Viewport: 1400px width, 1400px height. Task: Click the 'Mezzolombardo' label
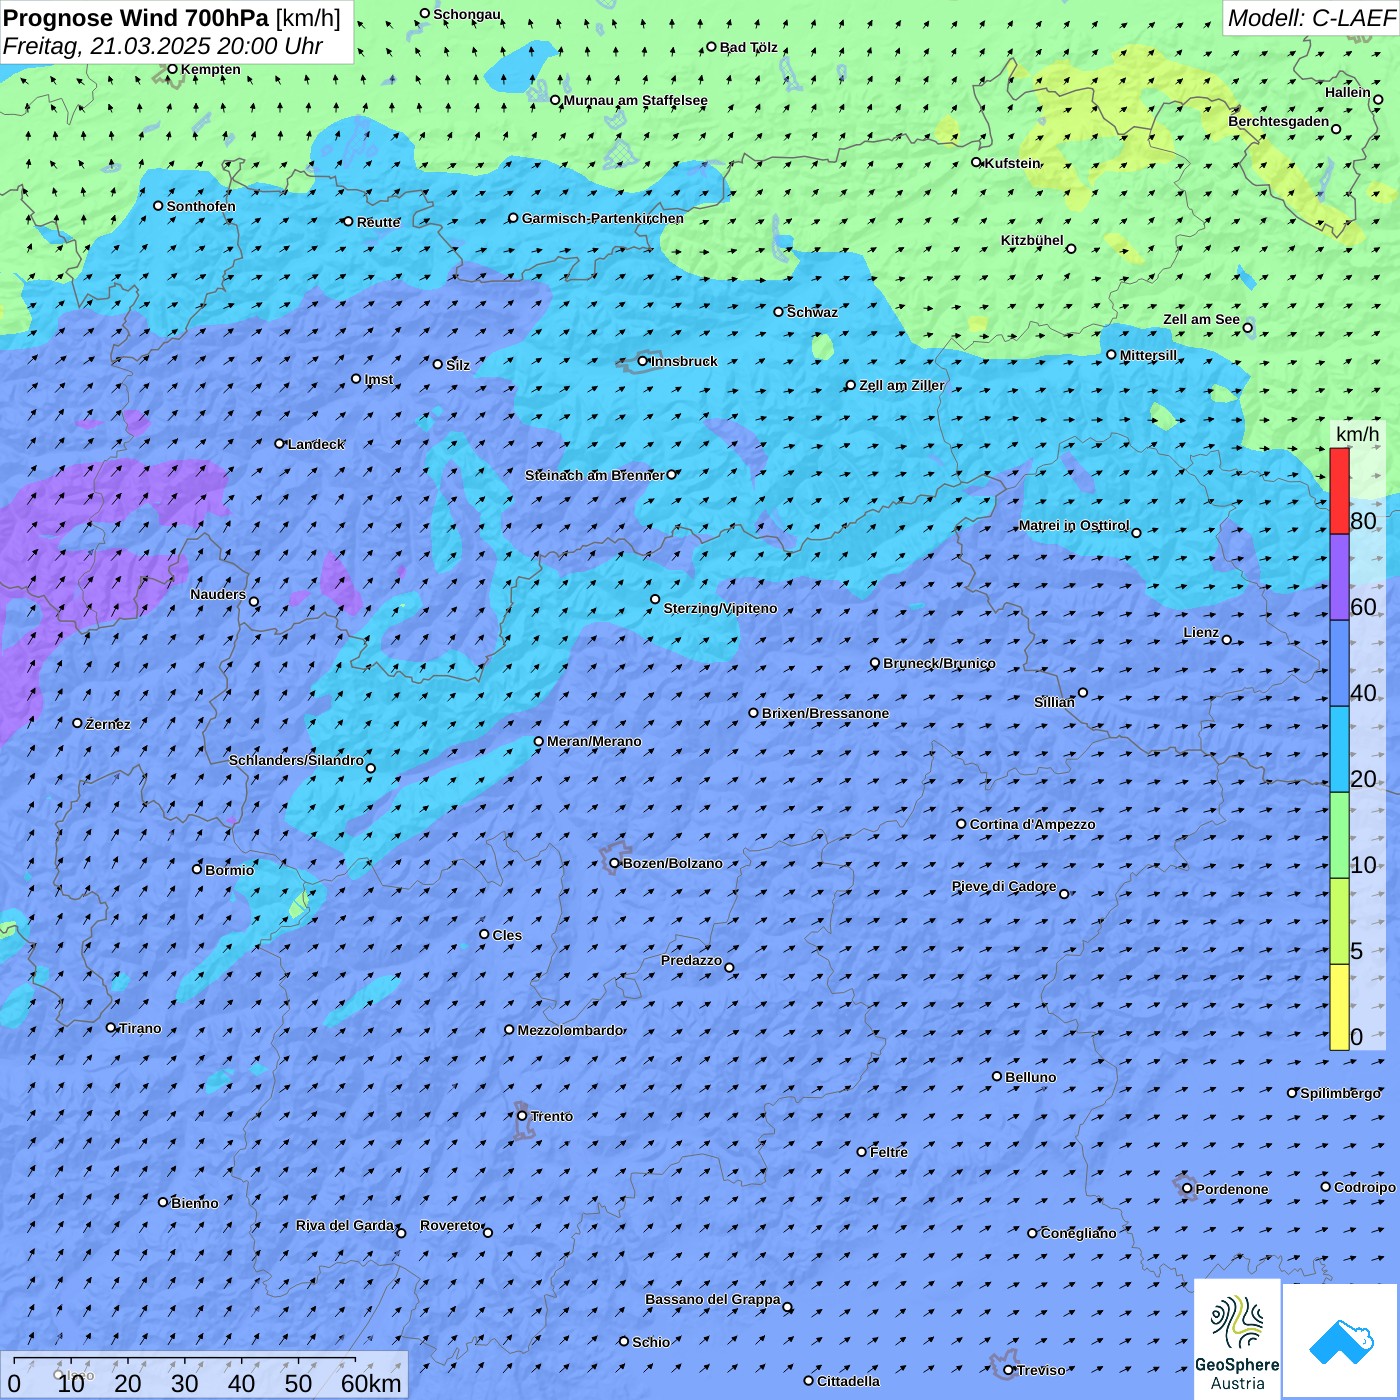tap(570, 1031)
